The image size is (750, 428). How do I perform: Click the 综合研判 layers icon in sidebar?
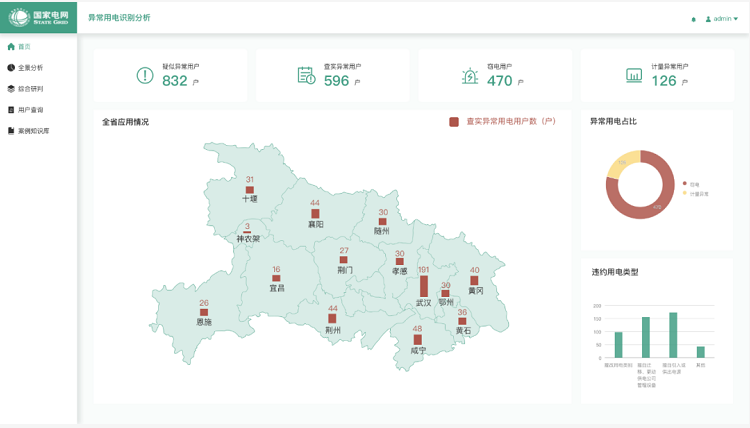[11, 89]
